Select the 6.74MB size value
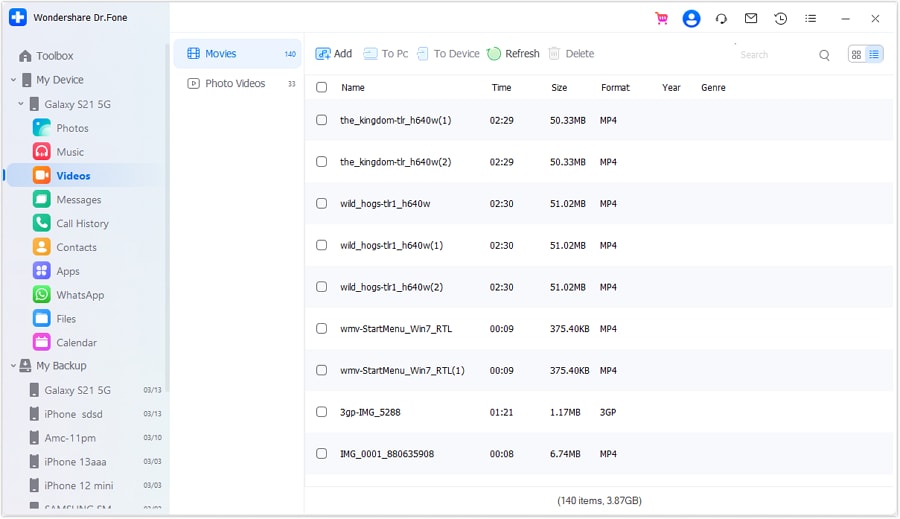 tap(565, 454)
